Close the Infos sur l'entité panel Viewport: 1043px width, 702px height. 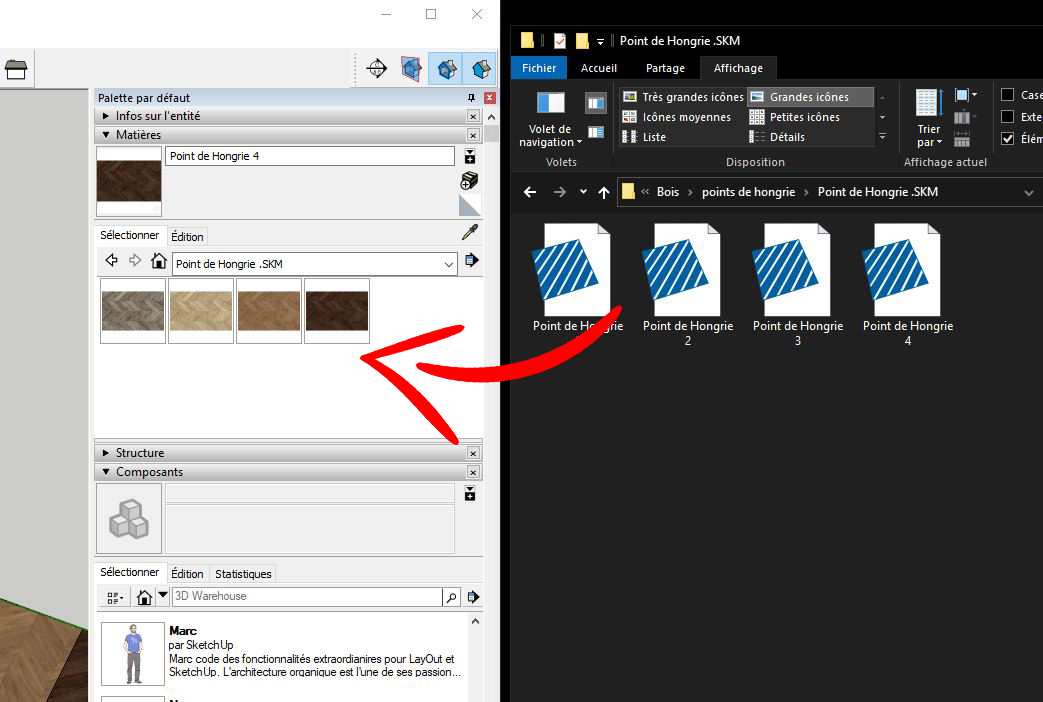coord(473,116)
